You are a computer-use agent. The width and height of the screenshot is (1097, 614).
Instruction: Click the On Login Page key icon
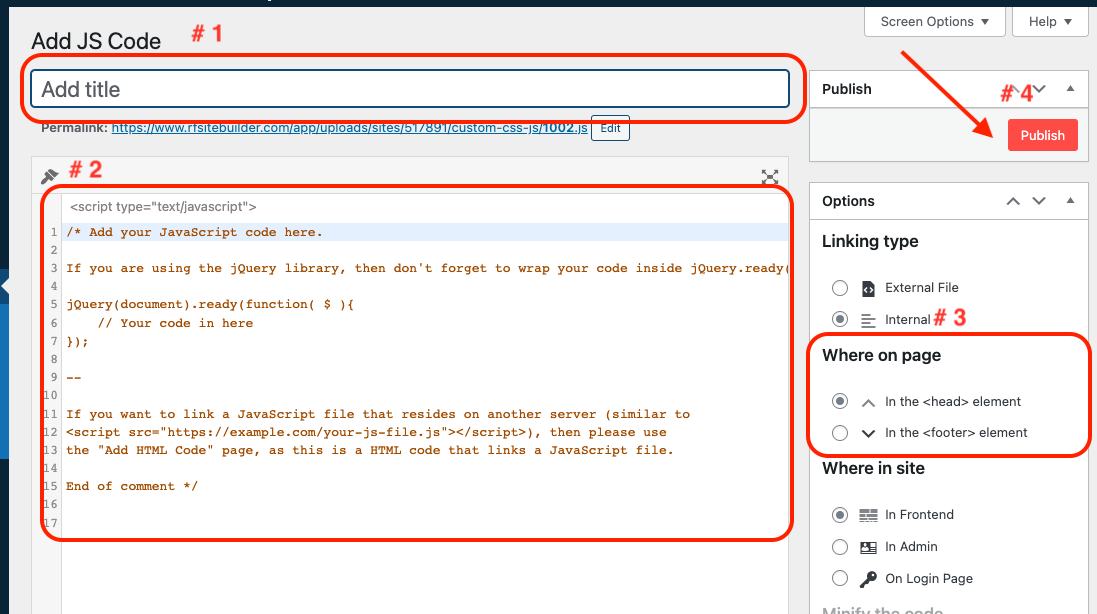point(868,579)
